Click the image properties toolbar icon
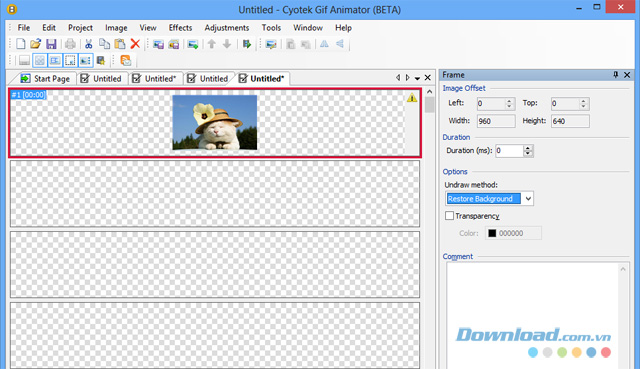 [x=271, y=44]
